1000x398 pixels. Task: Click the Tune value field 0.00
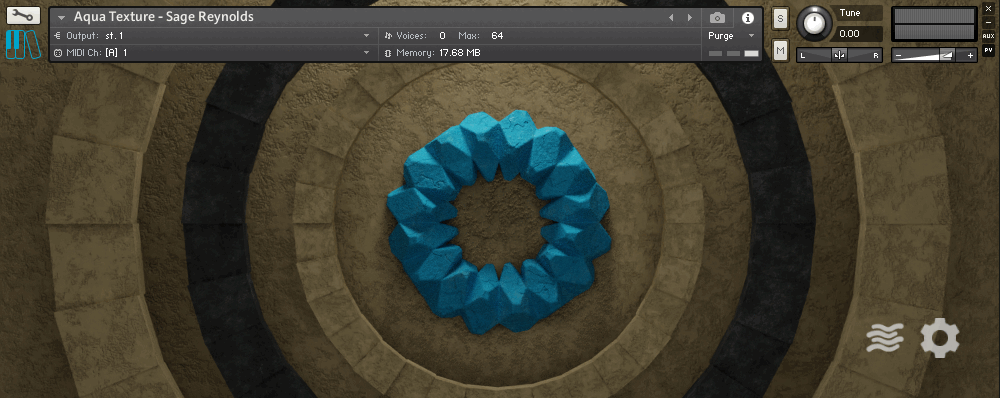tap(859, 34)
